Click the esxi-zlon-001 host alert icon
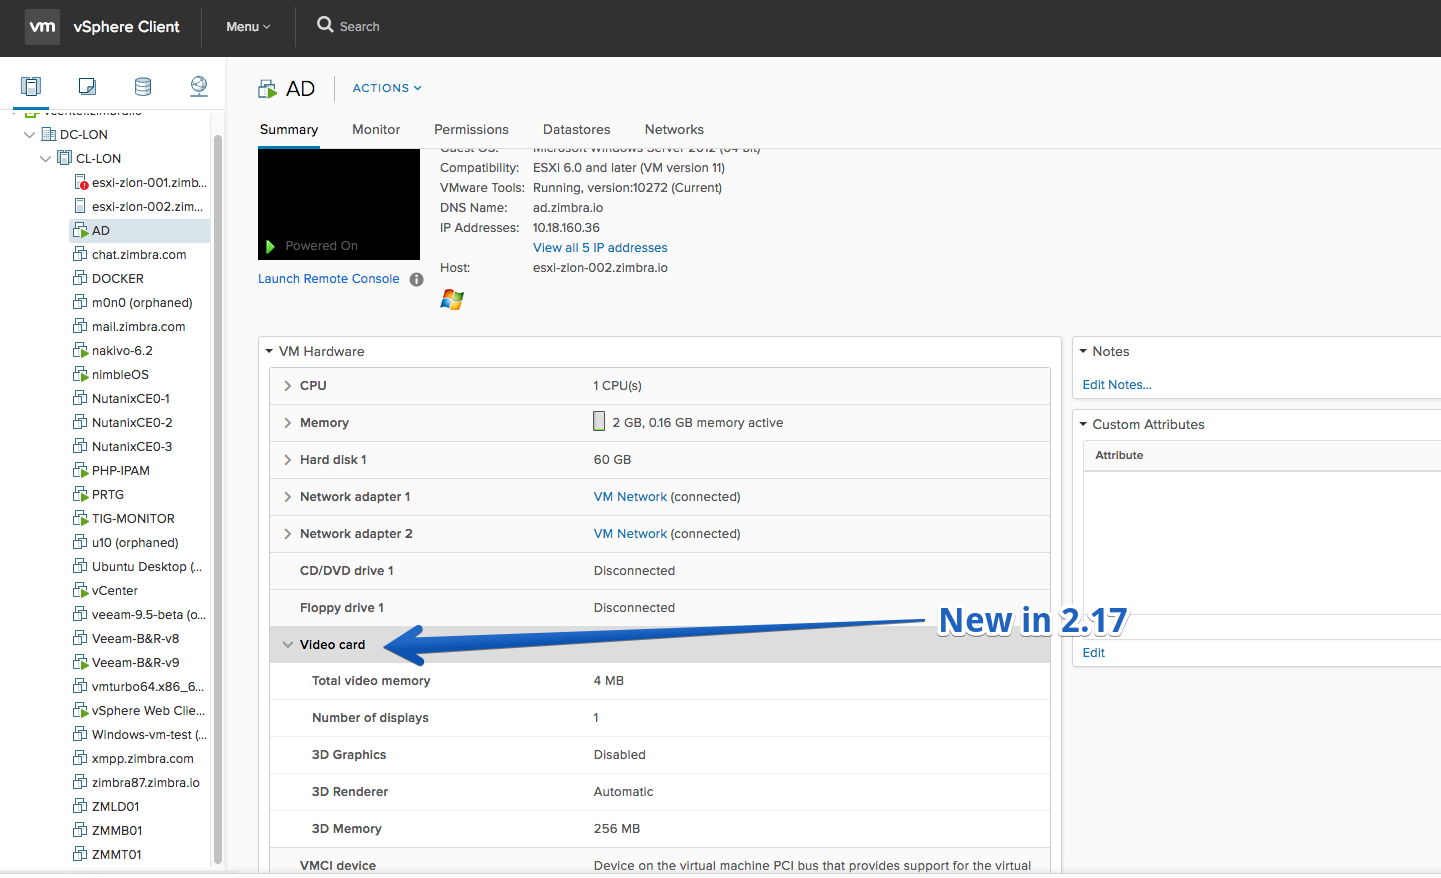Screen dimensions: 1441x878 pyautogui.click(x=81, y=182)
